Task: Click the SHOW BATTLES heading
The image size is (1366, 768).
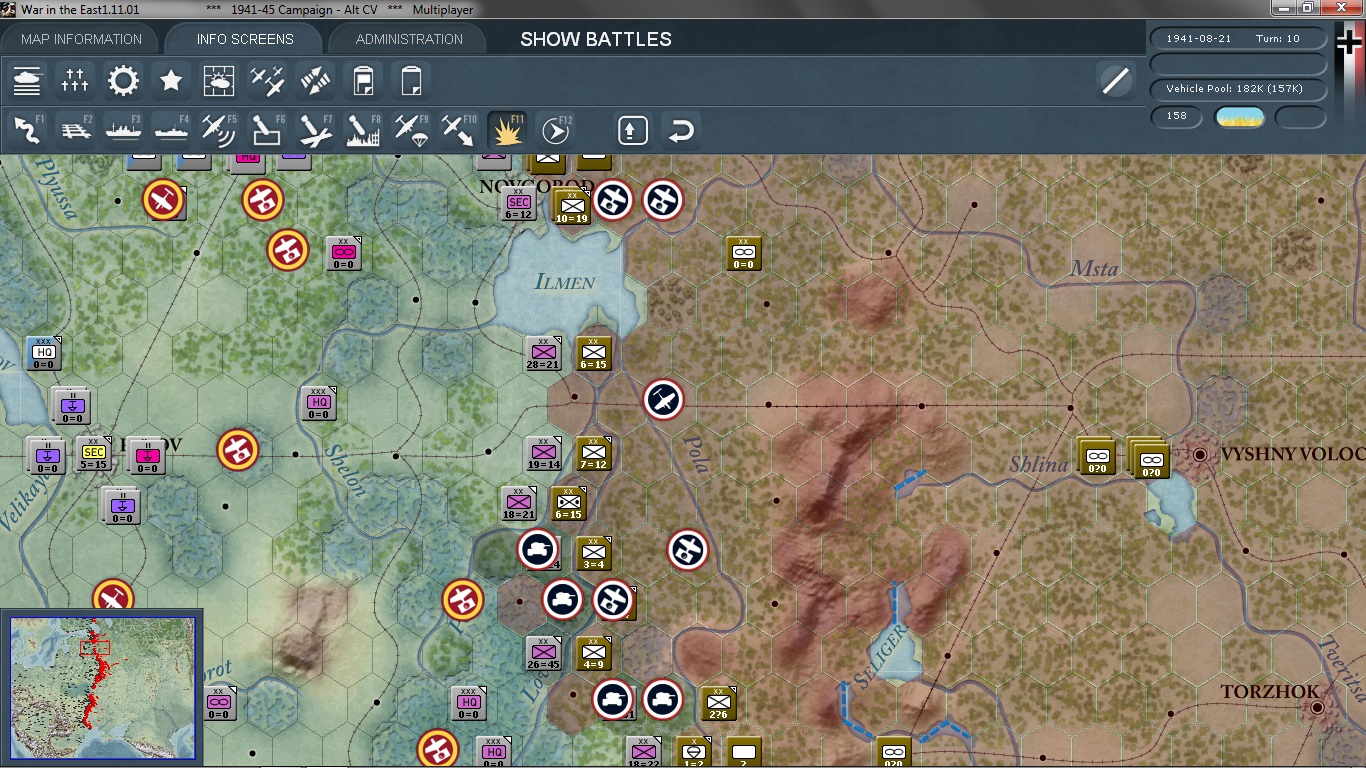Action: click(x=596, y=40)
